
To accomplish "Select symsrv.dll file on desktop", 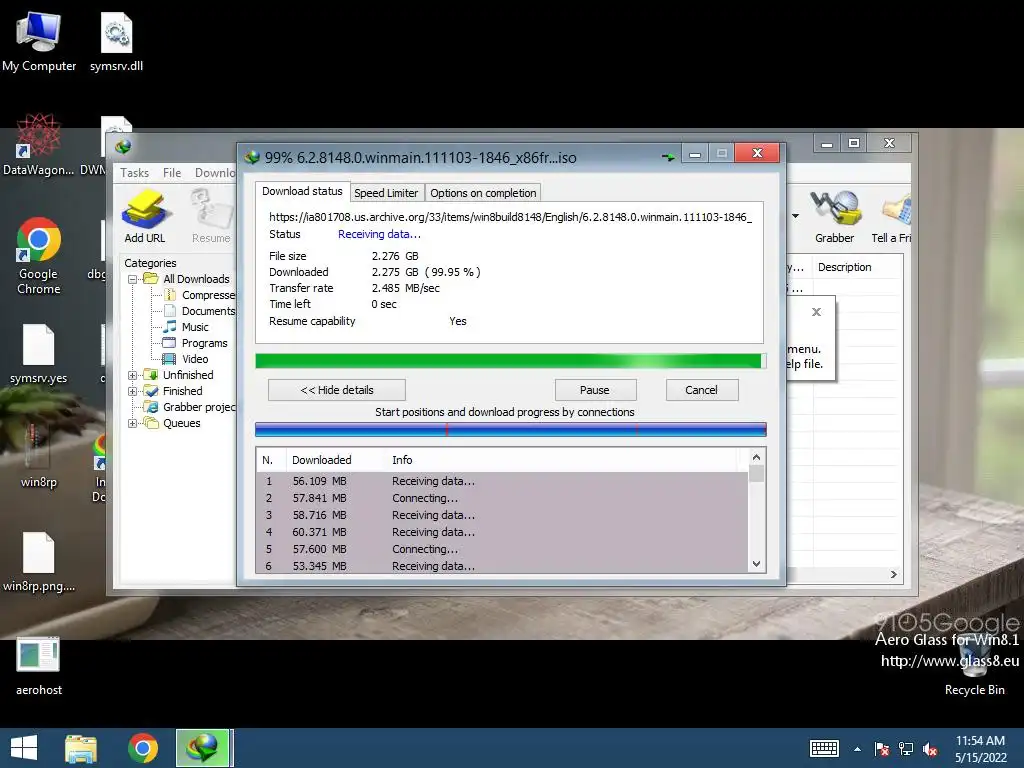I will 116,42.
